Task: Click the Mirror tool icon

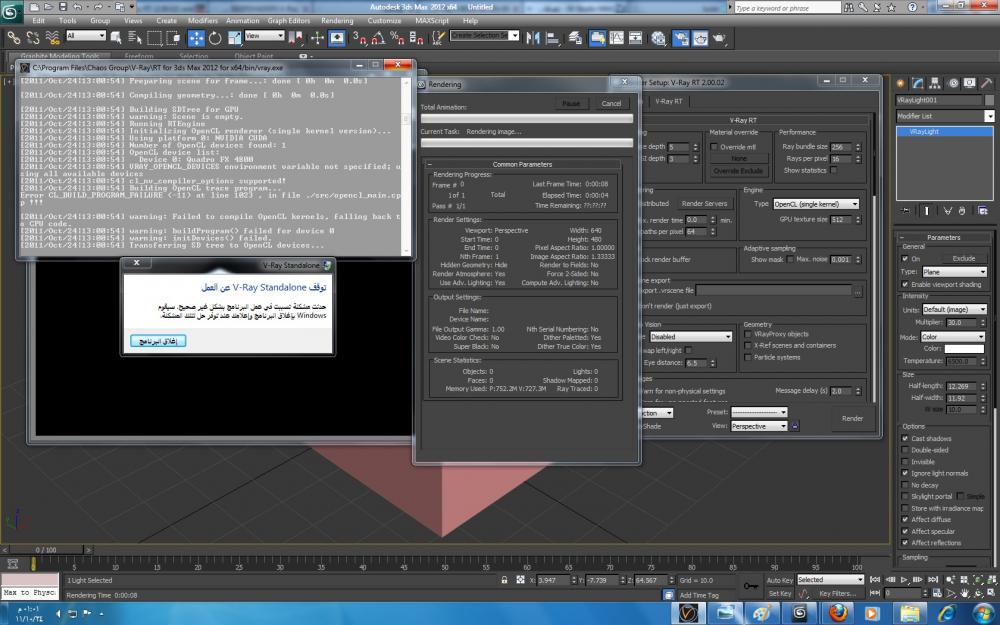Action: pyautogui.click(x=533, y=38)
